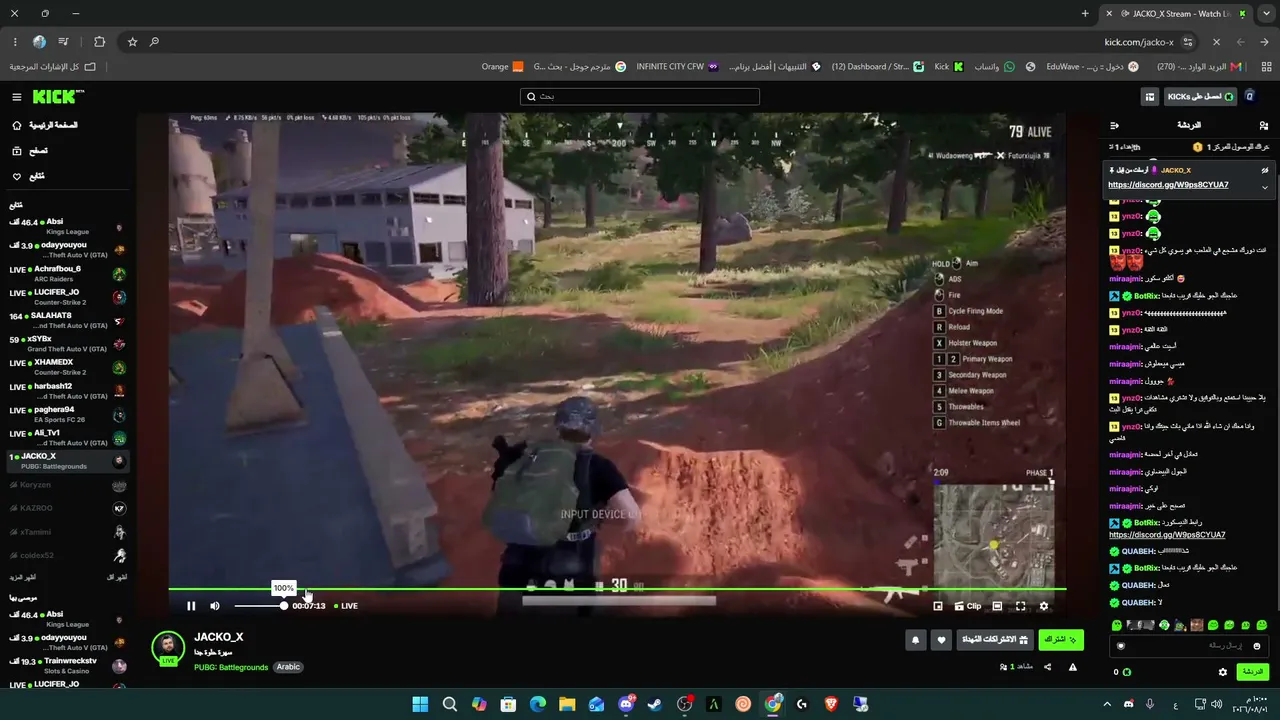Open Achrafbou_6 ARC Raiders channel
The image size is (1280, 720).
click(66, 274)
